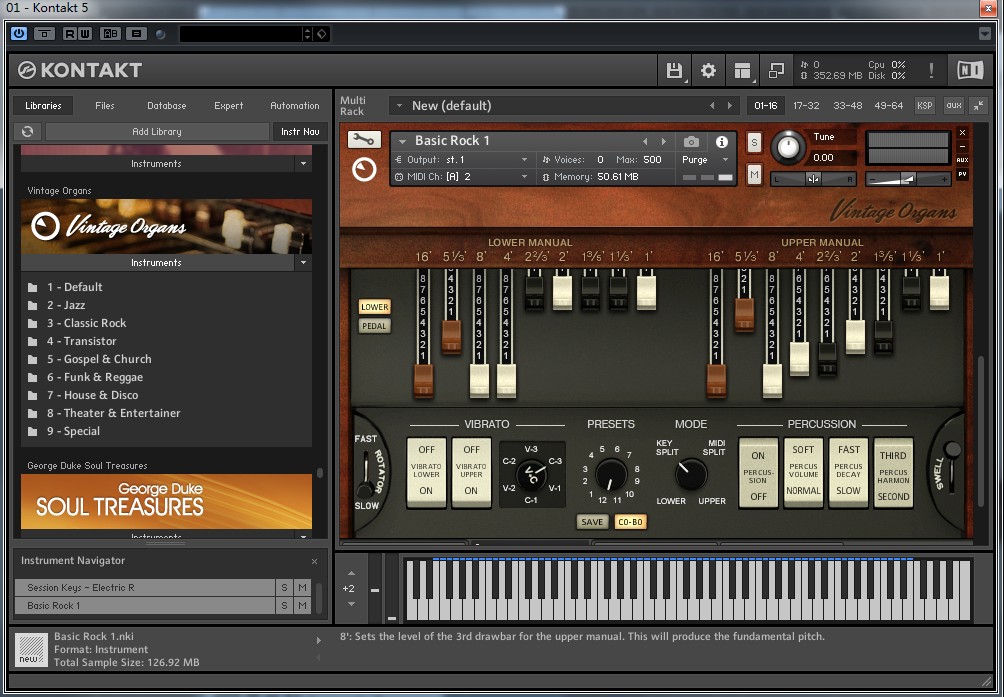The image size is (1004, 697).
Task: Open Kontakt save menu disk icon
Action: [x=674, y=70]
